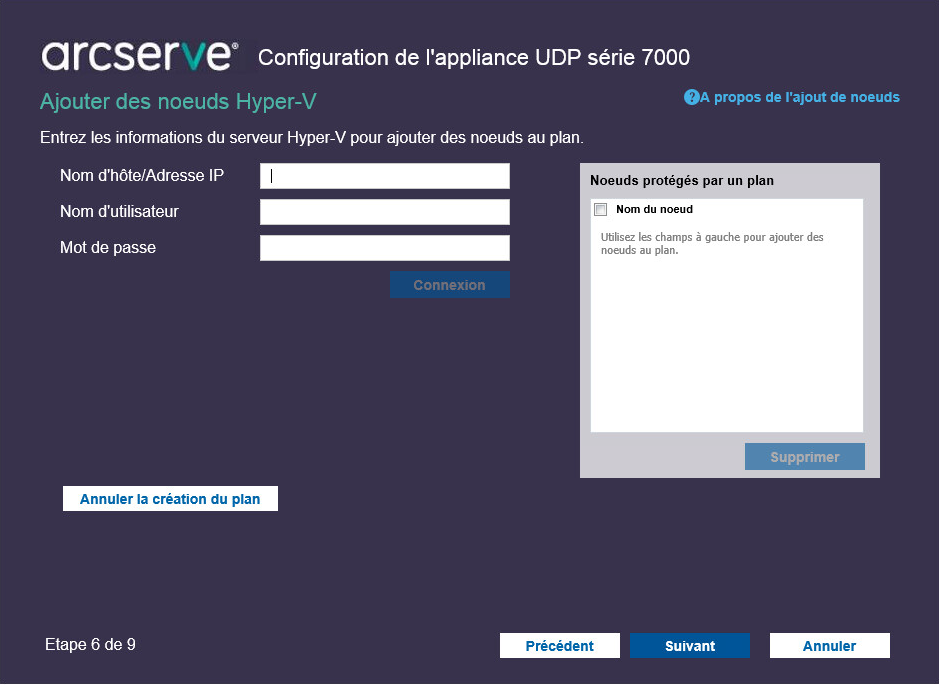
Task: Click the Nom d'utilisateur input field
Action: pyautogui.click(x=384, y=212)
